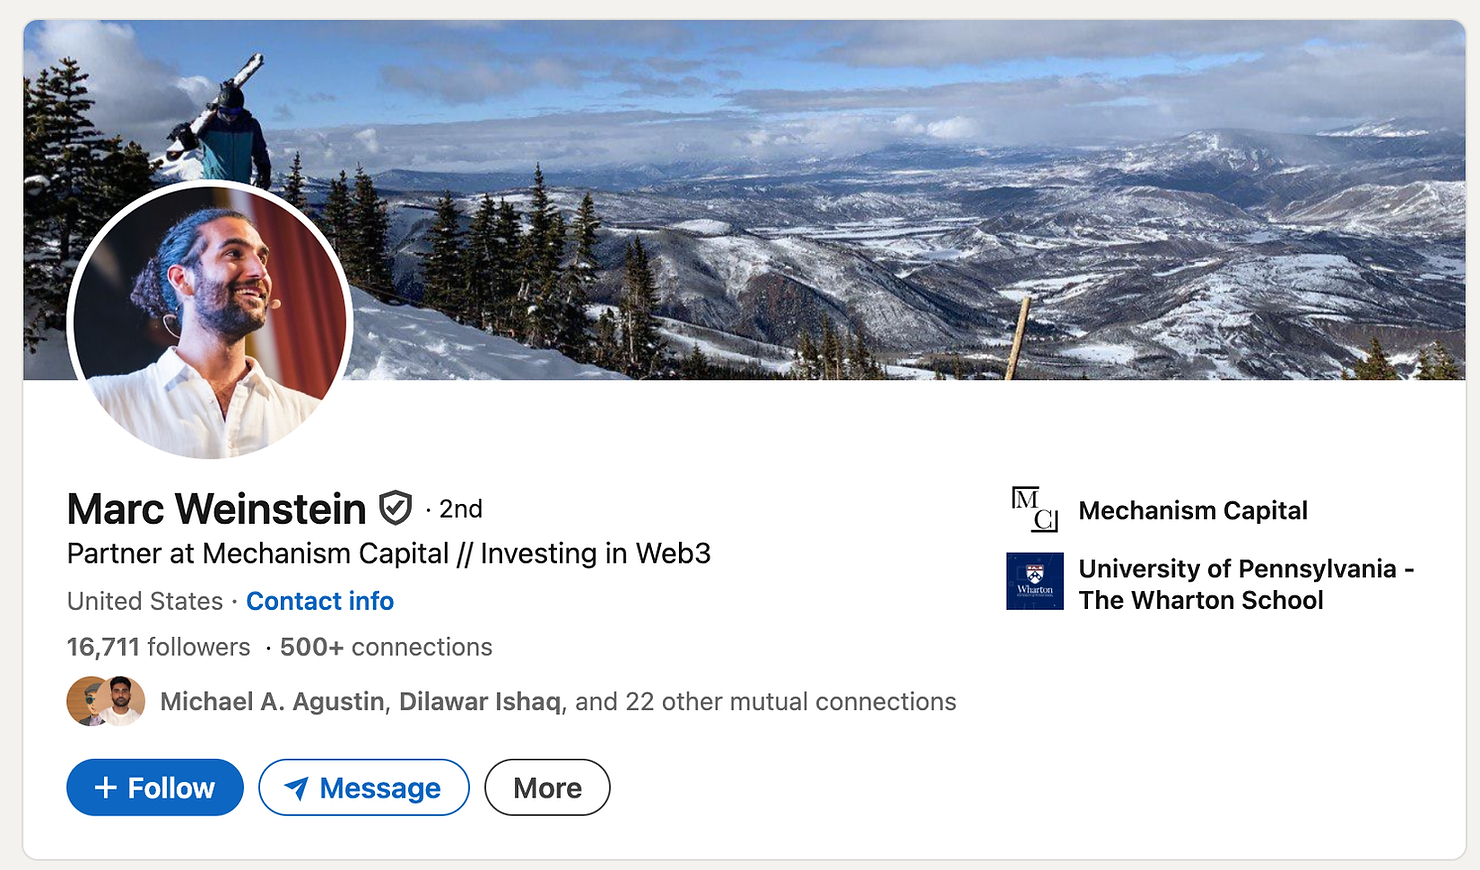Open the Mechanism Capital logo icon
This screenshot has height=870, width=1480.
[x=1034, y=509]
